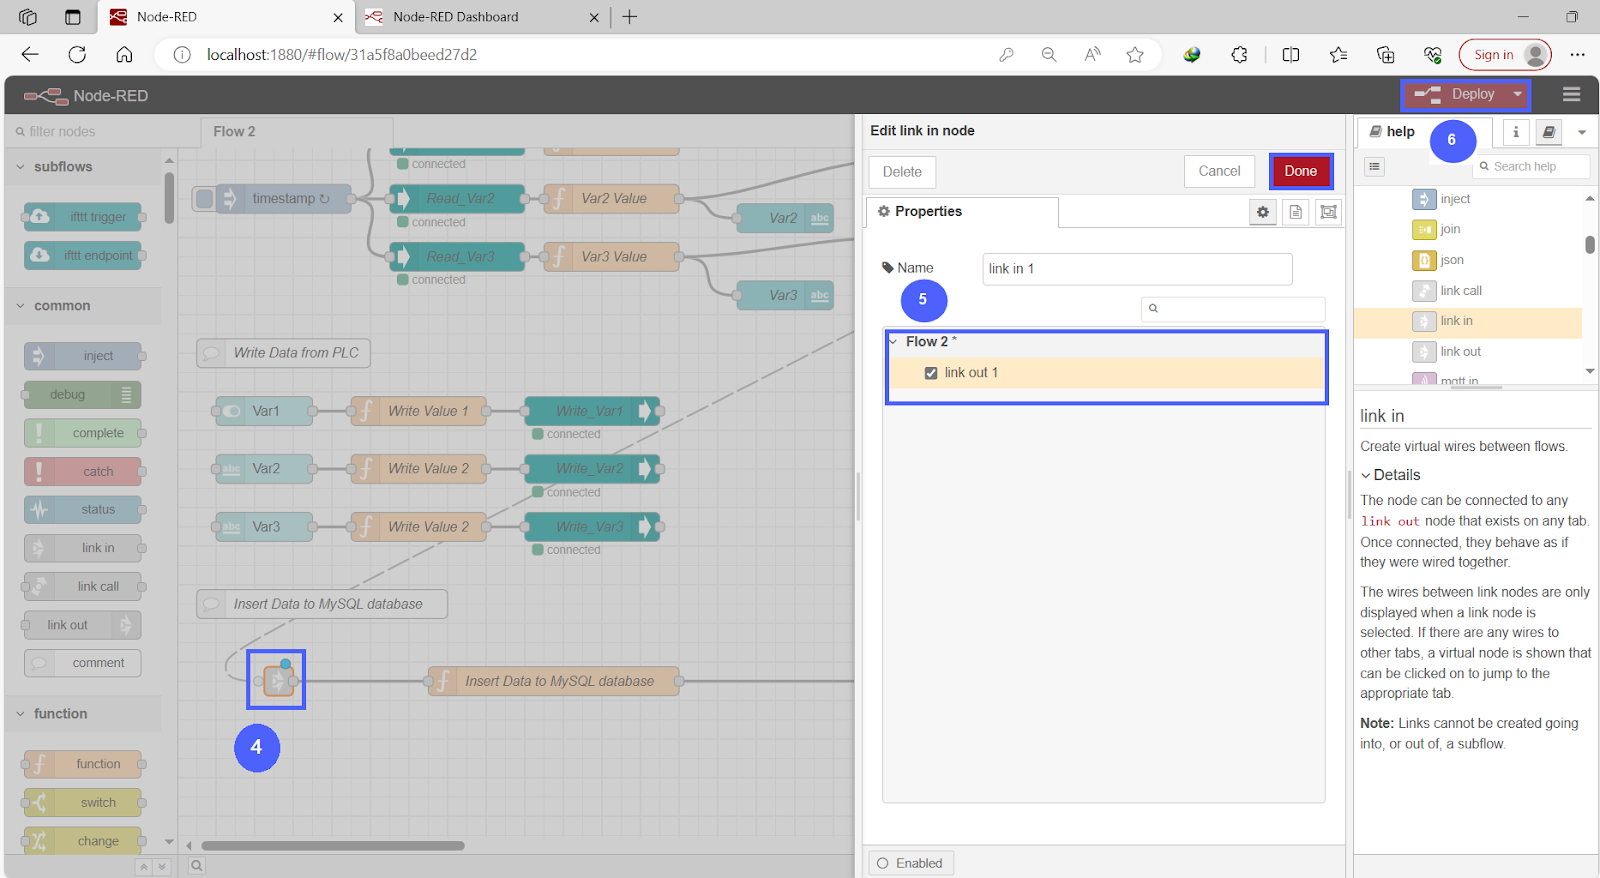
Task: Select the ifttt endpoint palette node
Action: point(83,256)
